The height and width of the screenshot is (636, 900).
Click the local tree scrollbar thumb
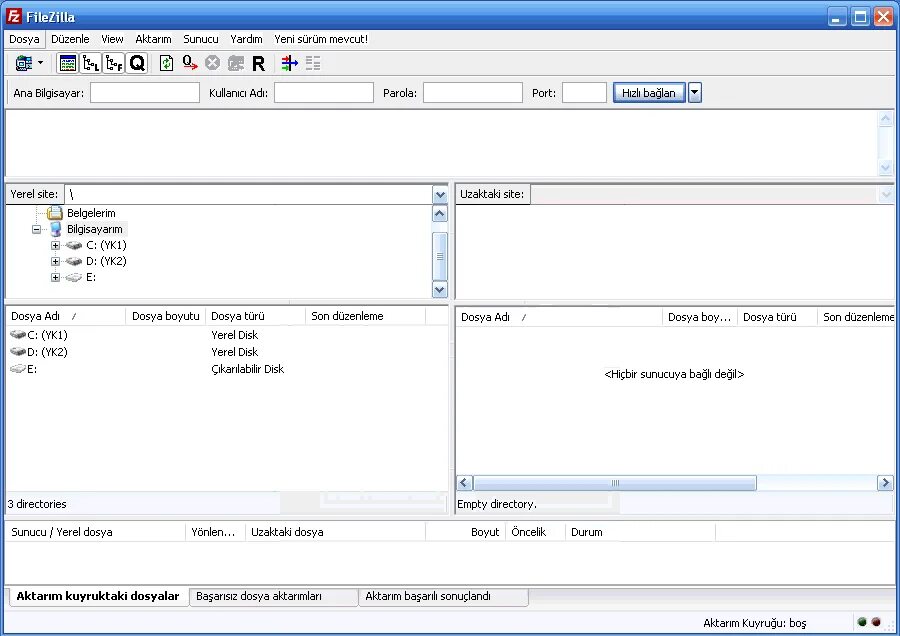pyautogui.click(x=440, y=256)
